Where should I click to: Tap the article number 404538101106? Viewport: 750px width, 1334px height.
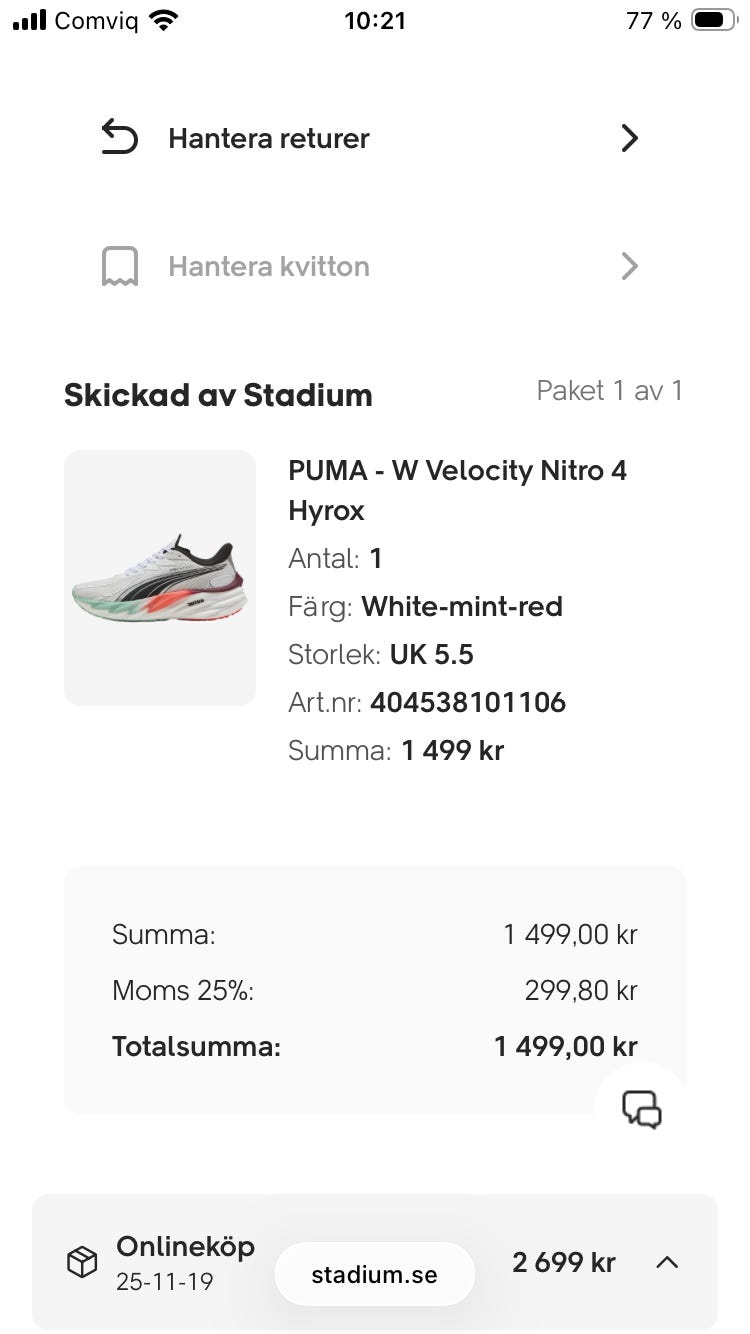click(467, 703)
